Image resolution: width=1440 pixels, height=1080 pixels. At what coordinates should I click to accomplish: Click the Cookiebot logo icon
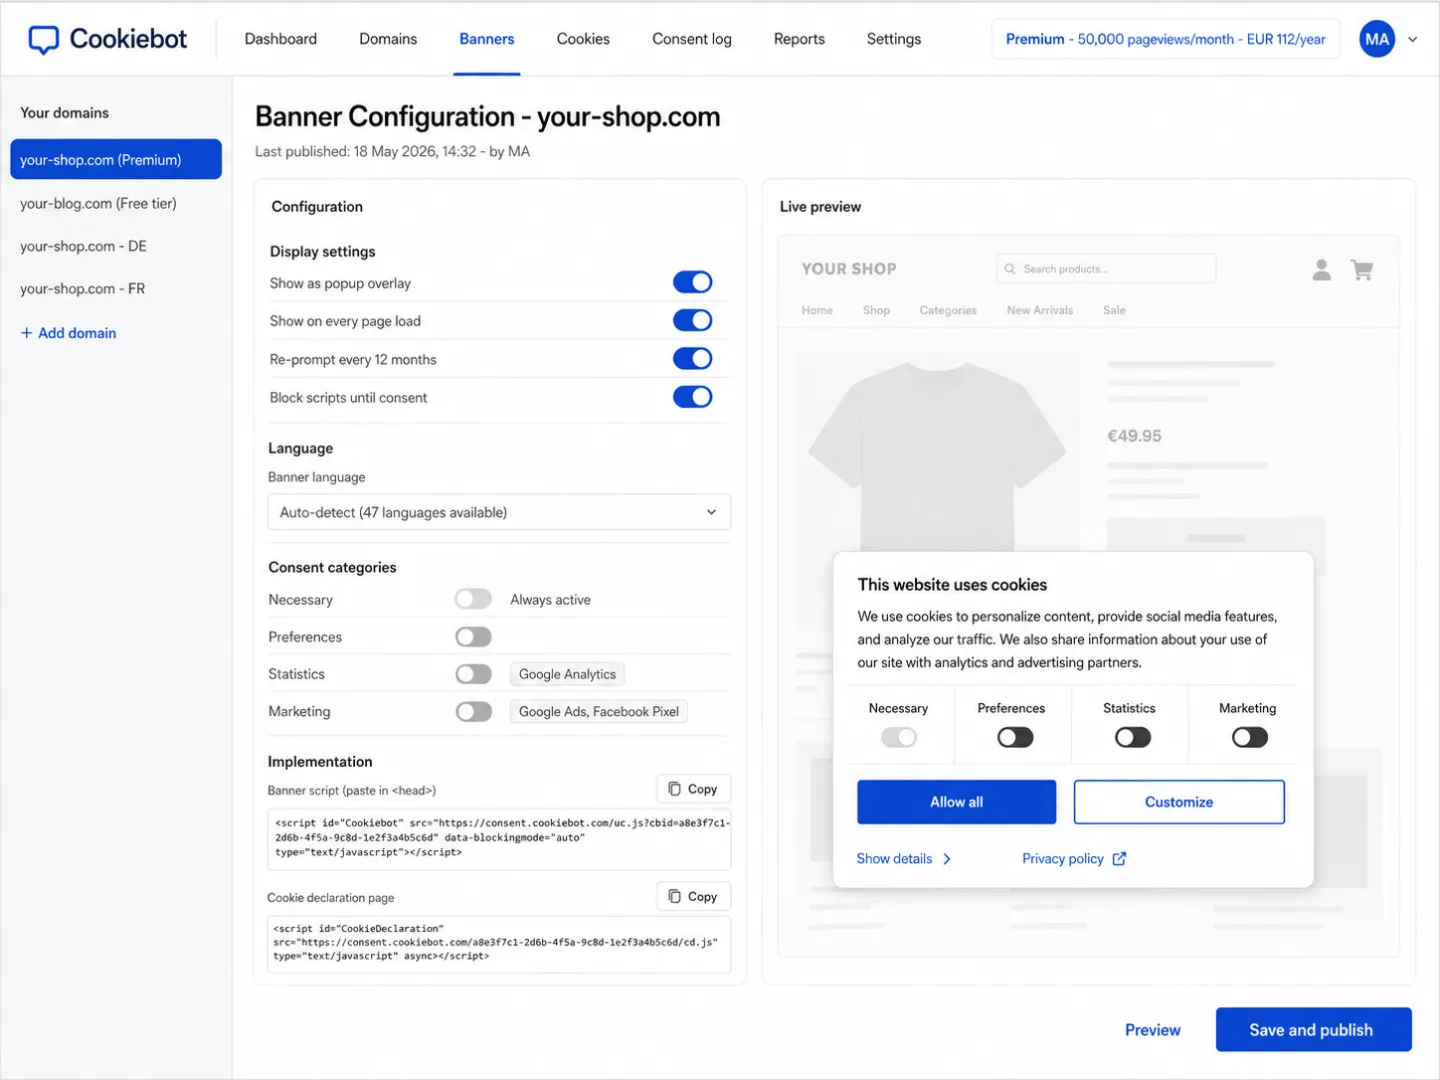coord(43,40)
